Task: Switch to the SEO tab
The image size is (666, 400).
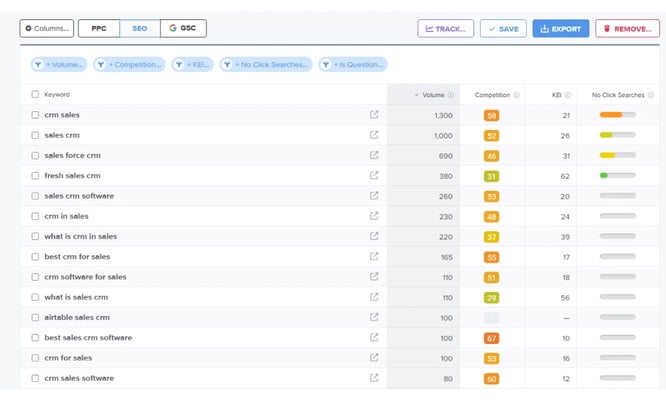Action: point(140,28)
